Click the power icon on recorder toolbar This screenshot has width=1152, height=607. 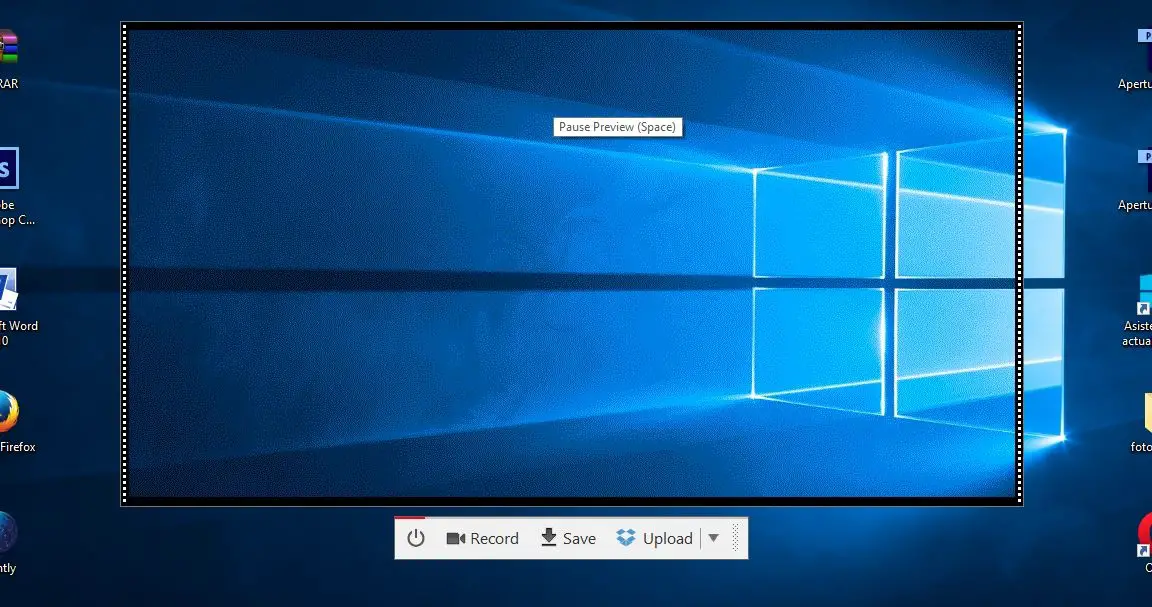click(416, 539)
